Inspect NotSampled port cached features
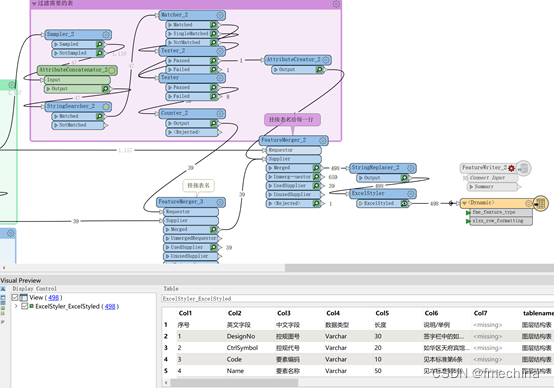This screenshot has width=554, height=388. 100,53
